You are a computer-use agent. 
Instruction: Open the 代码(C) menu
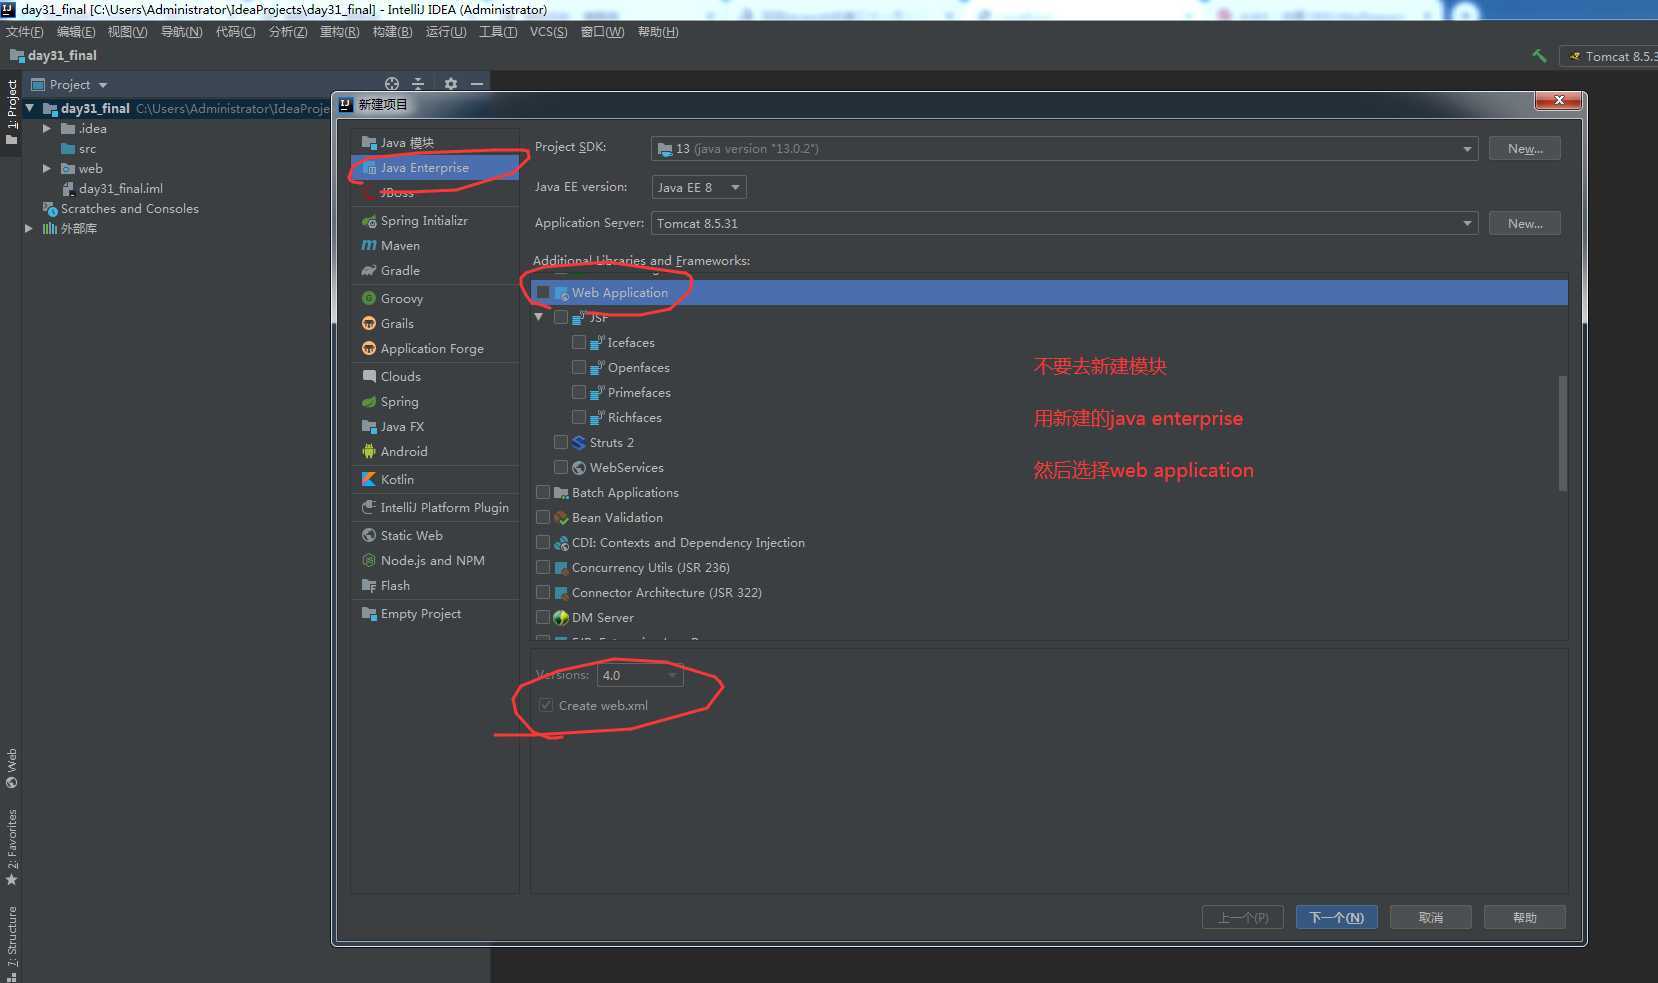click(x=235, y=32)
